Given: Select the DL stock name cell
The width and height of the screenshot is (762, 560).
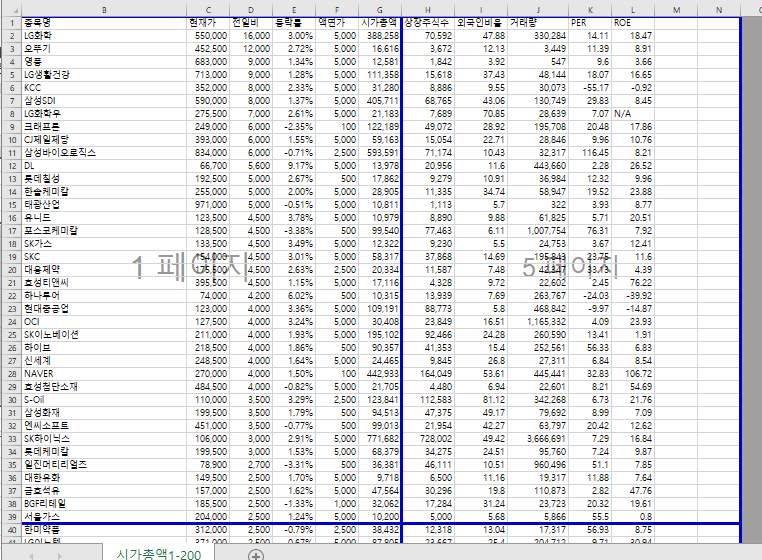Looking at the screenshot, I should click(104, 166).
